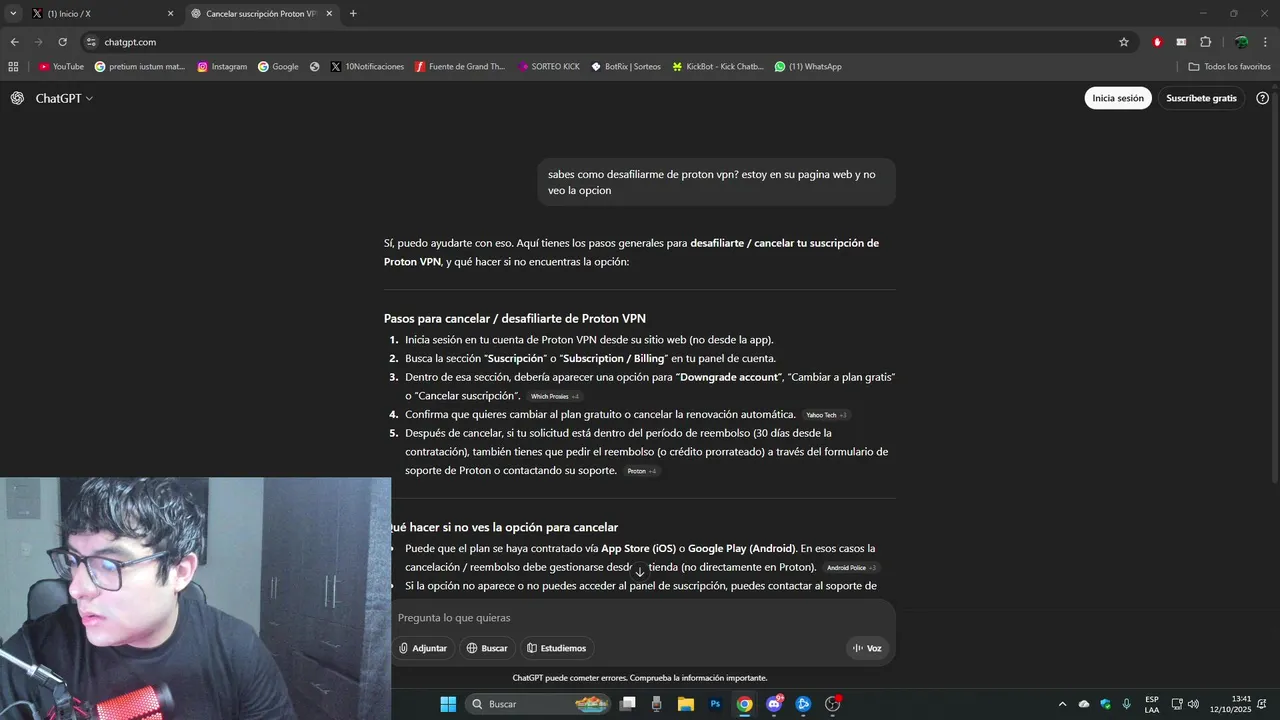Click Task View taskbar icon

(628, 704)
